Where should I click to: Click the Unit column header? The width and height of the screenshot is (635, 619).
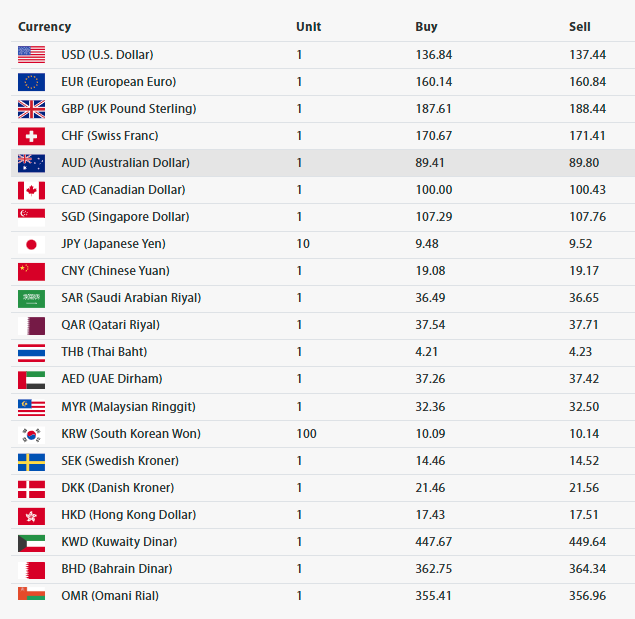309,27
